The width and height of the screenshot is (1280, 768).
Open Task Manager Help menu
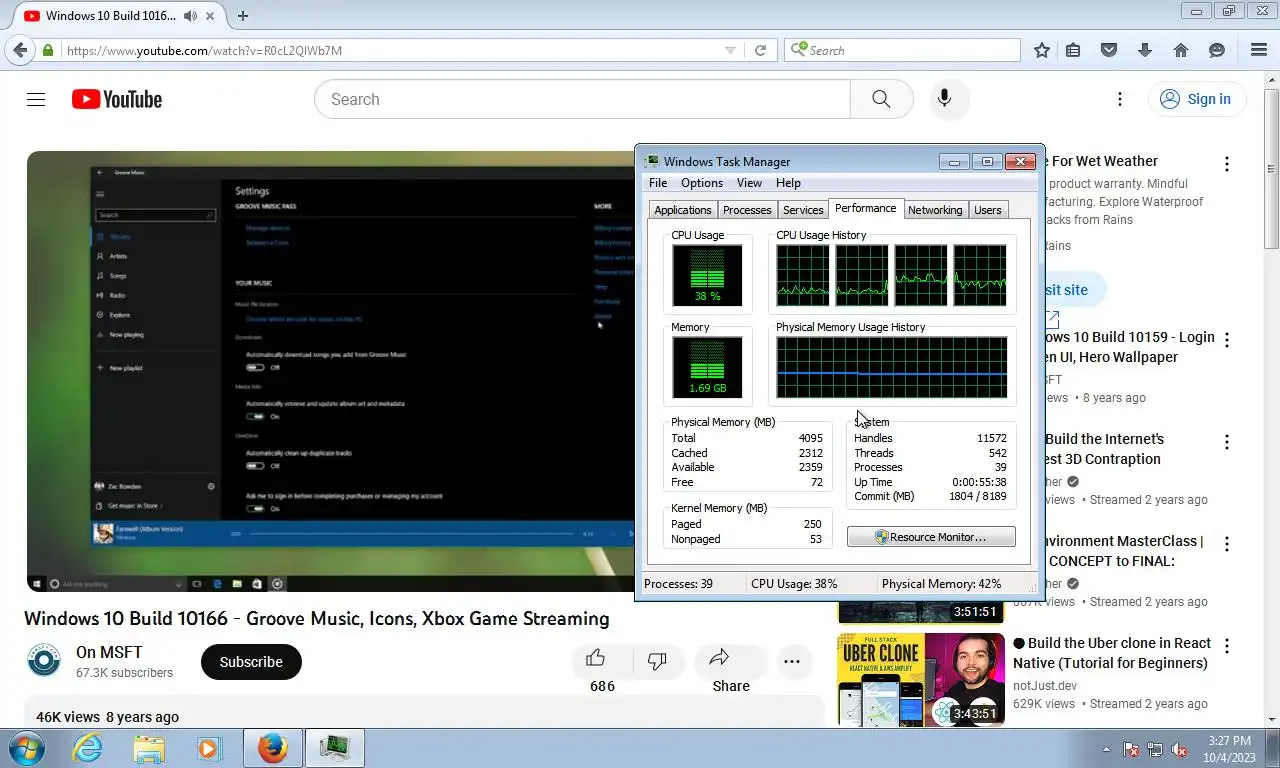click(788, 183)
